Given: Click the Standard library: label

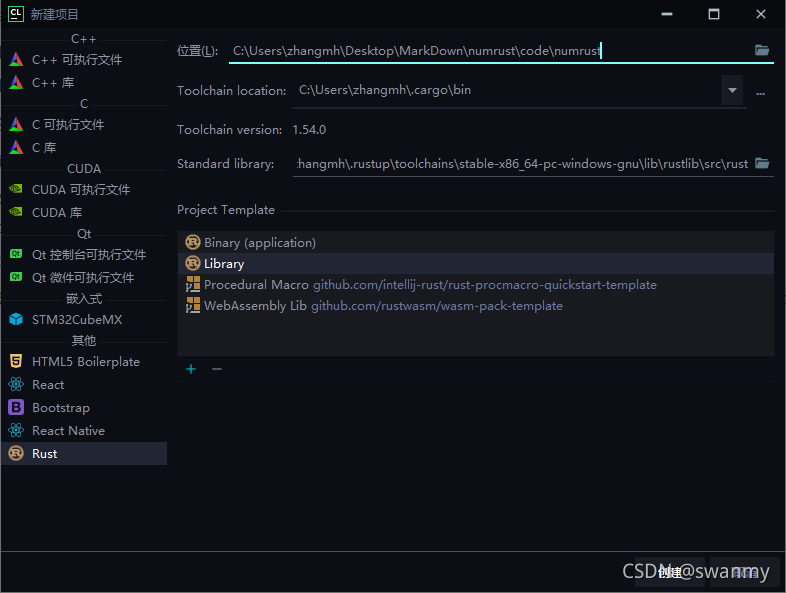Looking at the screenshot, I should point(226,164).
